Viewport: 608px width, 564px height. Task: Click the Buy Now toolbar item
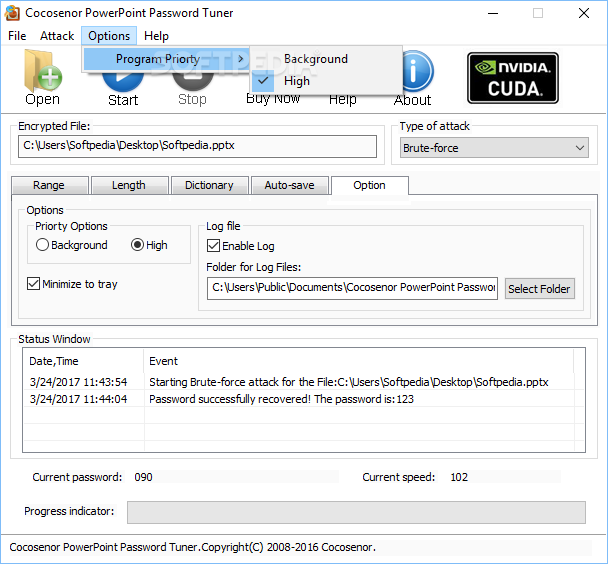pyautogui.click(x=273, y=99)
